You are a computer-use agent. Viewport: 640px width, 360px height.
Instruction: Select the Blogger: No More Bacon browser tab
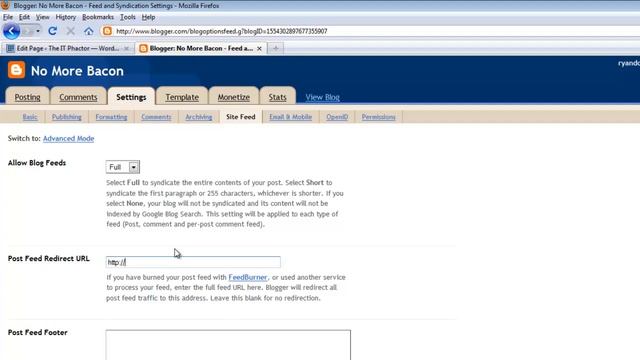coord(201,48)
